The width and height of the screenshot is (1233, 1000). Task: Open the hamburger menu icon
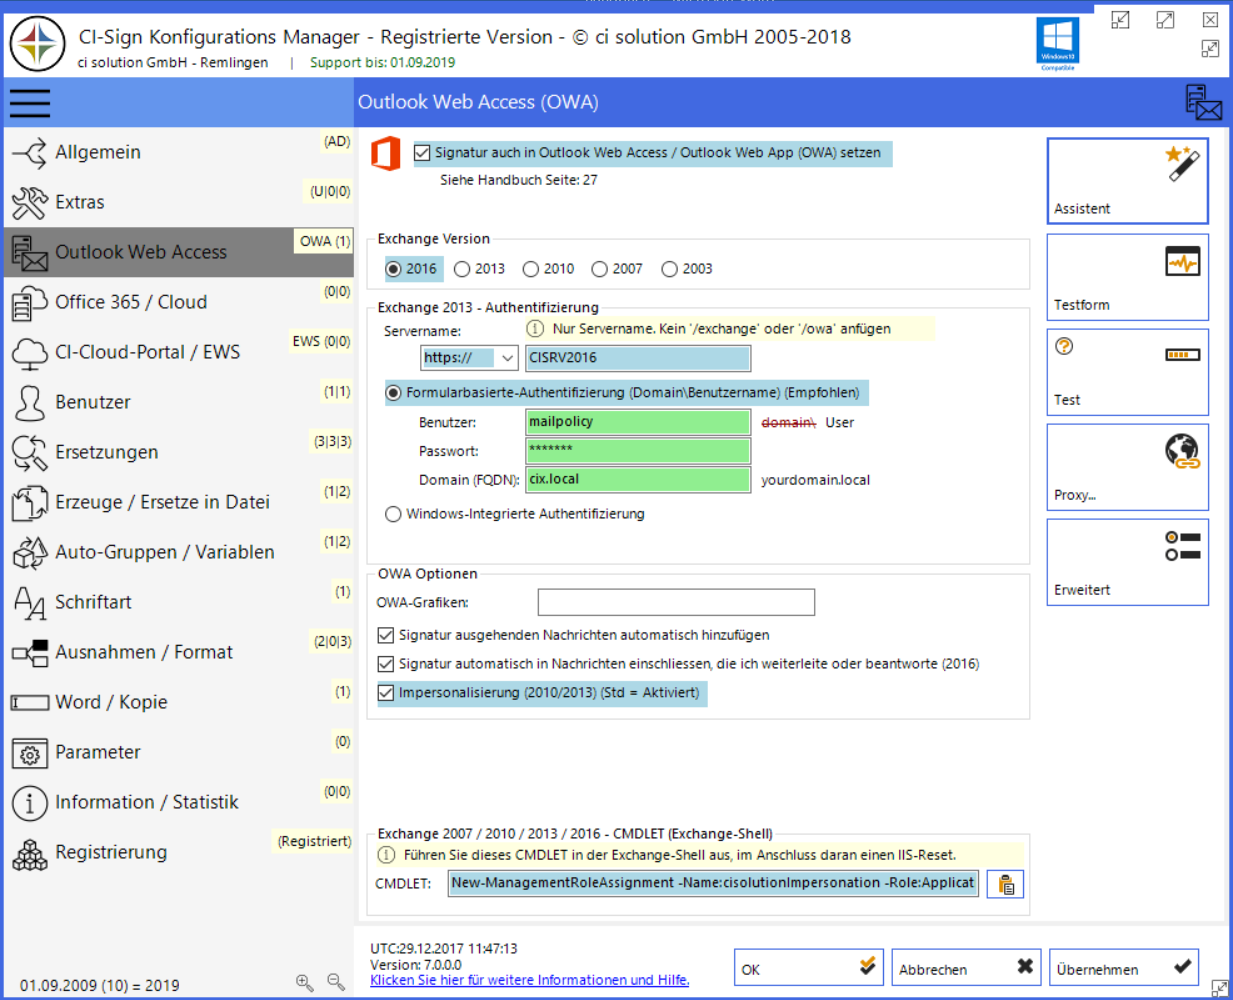pos(30,103)
